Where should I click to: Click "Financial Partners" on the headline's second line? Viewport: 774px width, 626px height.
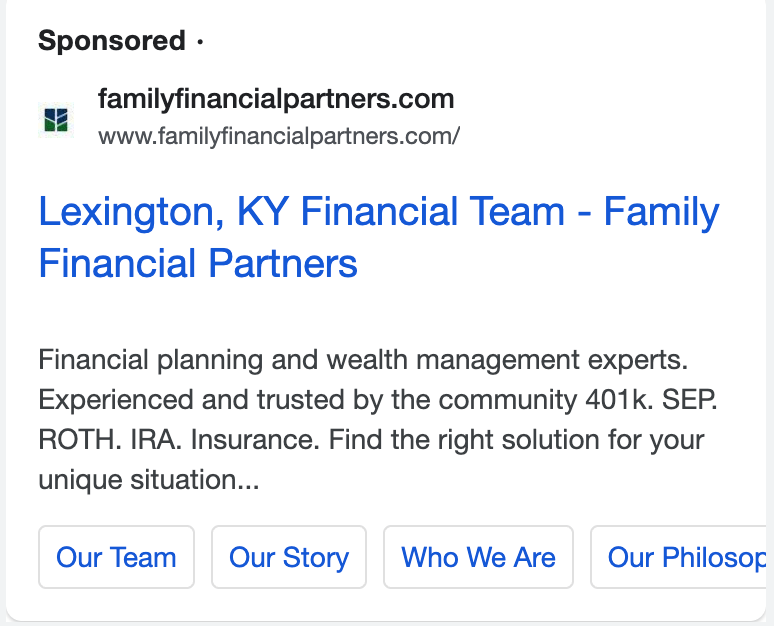point(198,264)
